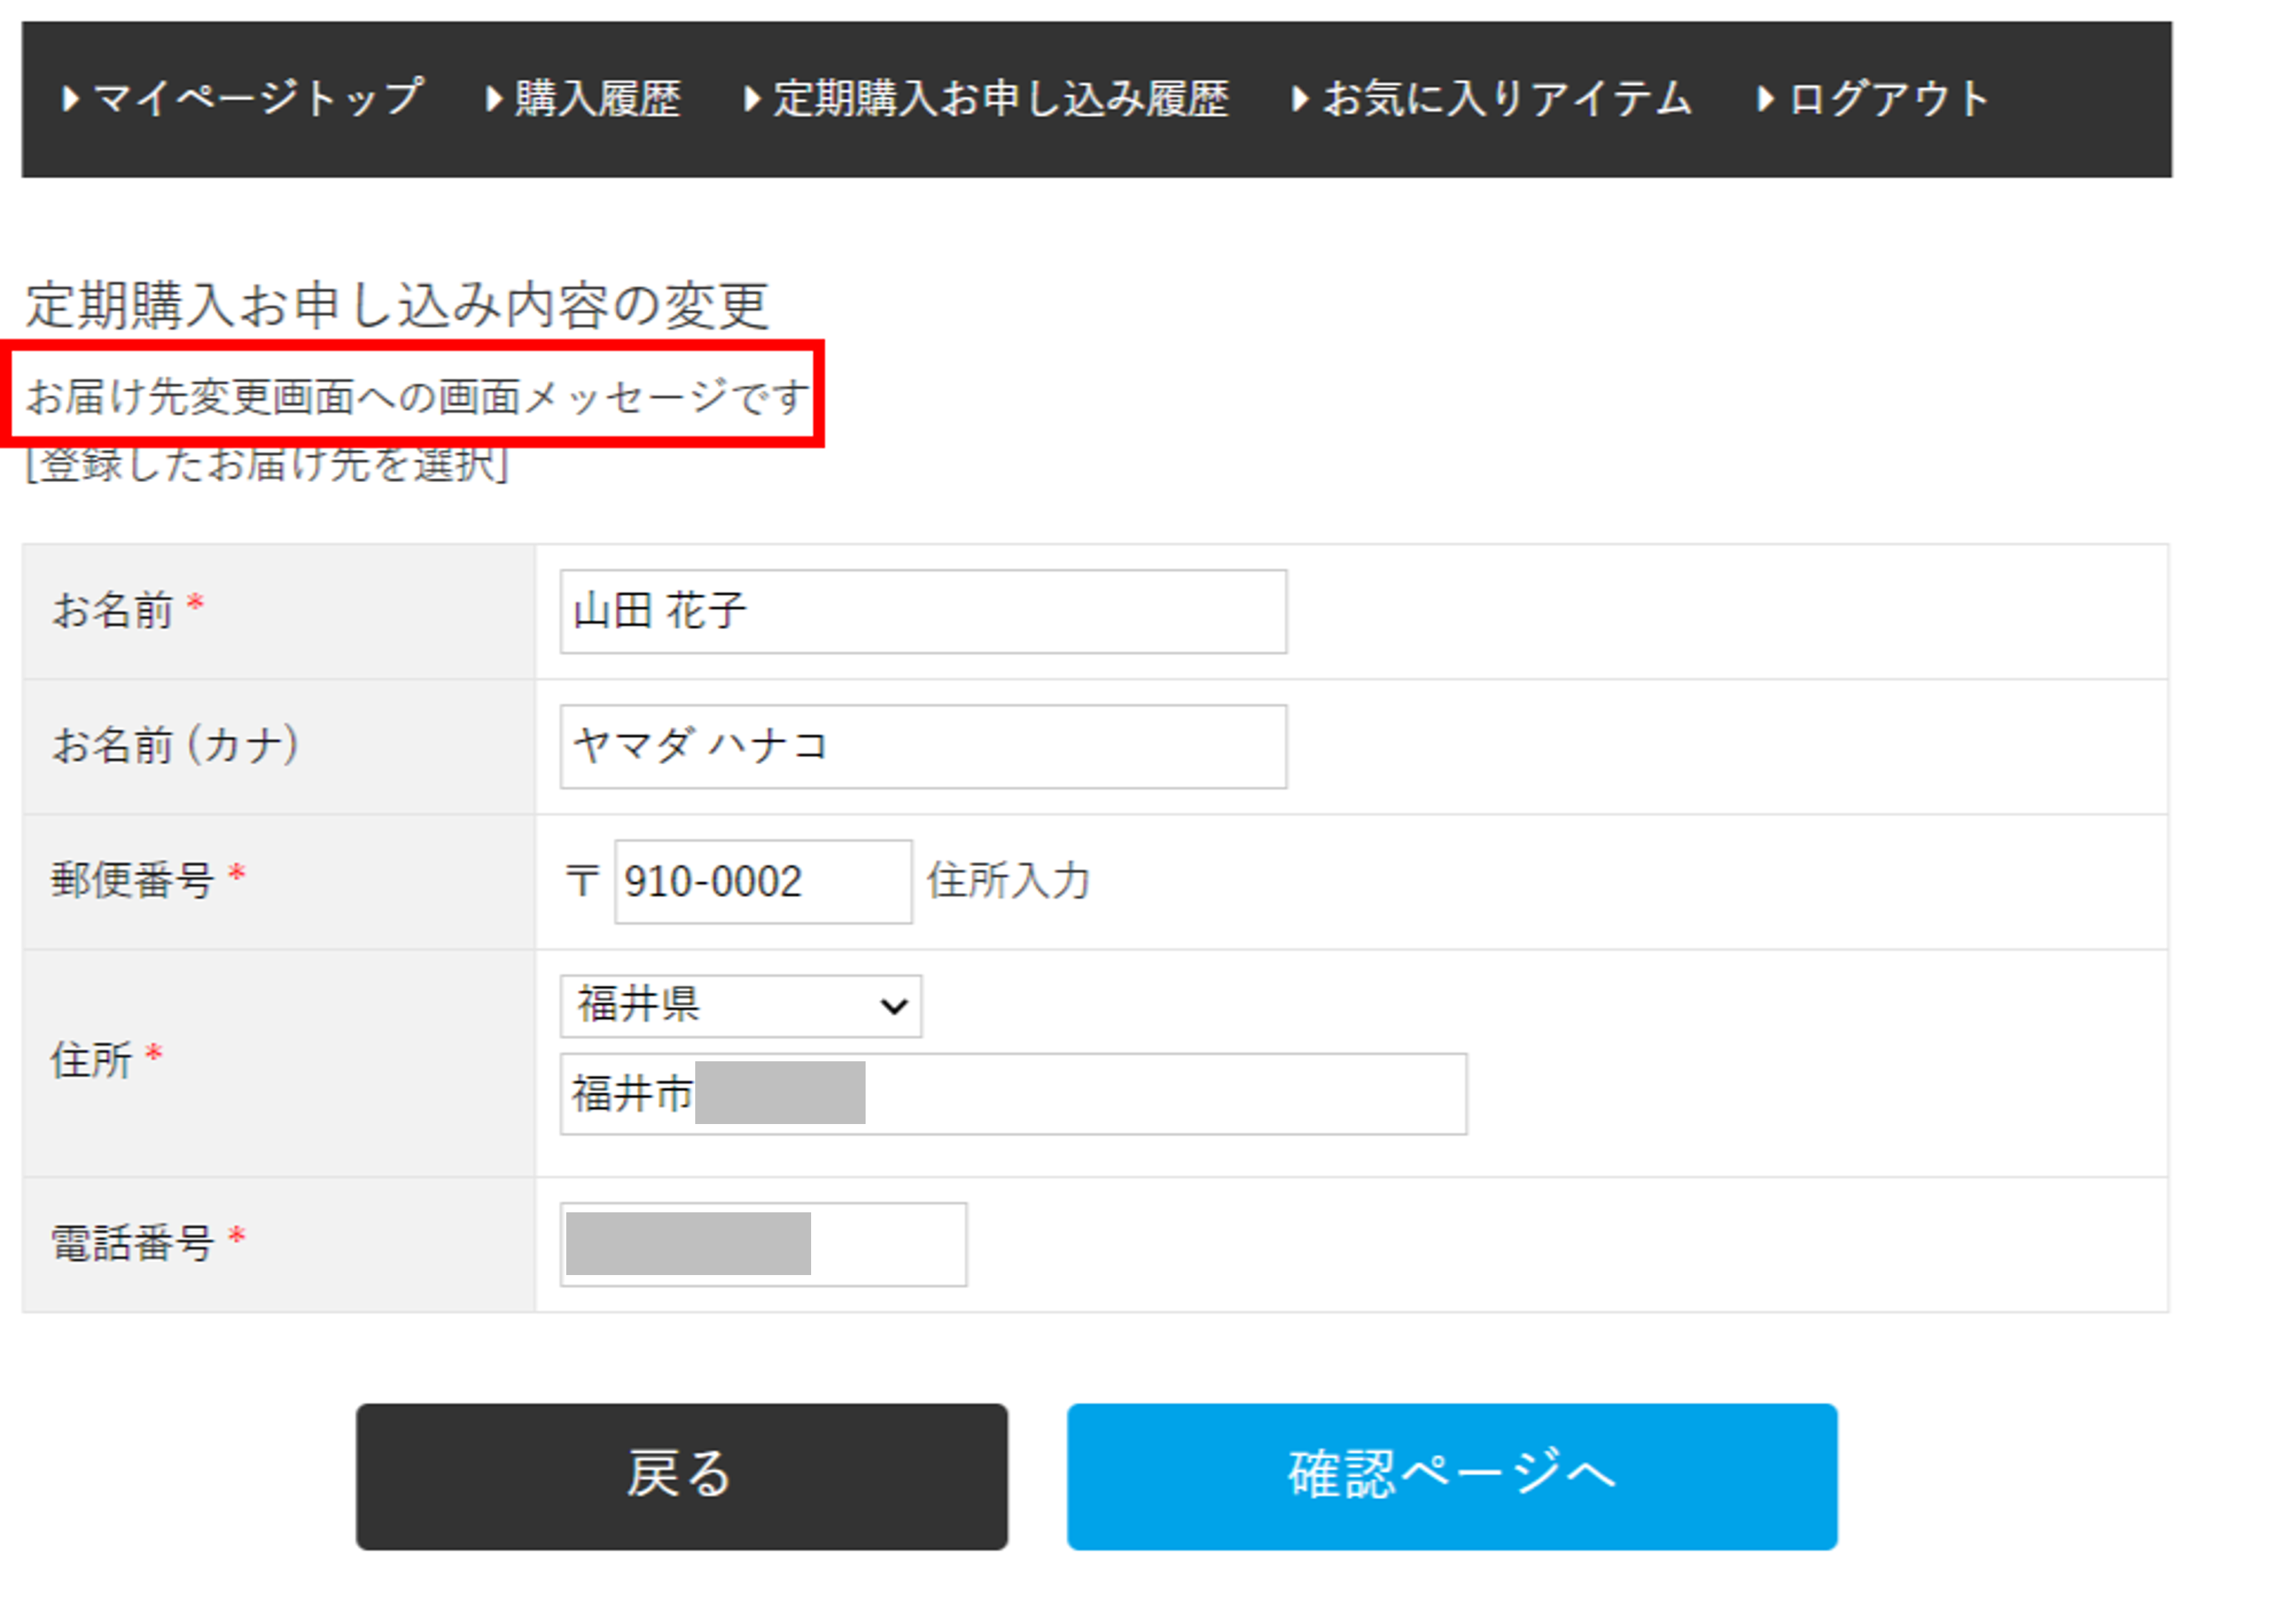
Task: Click the 確認ページへ button
Action: pos(1451,1477)
